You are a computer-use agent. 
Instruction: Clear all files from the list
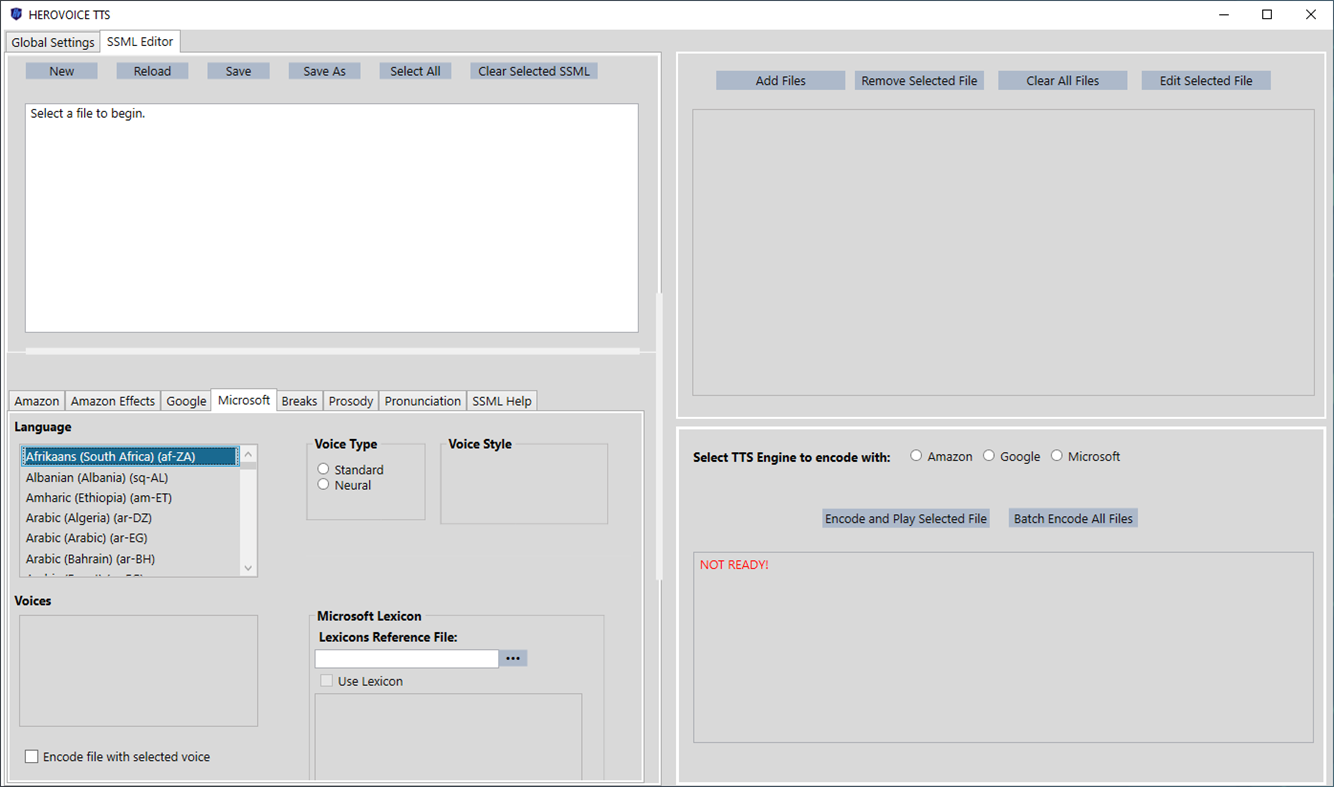click(1062, 79)
